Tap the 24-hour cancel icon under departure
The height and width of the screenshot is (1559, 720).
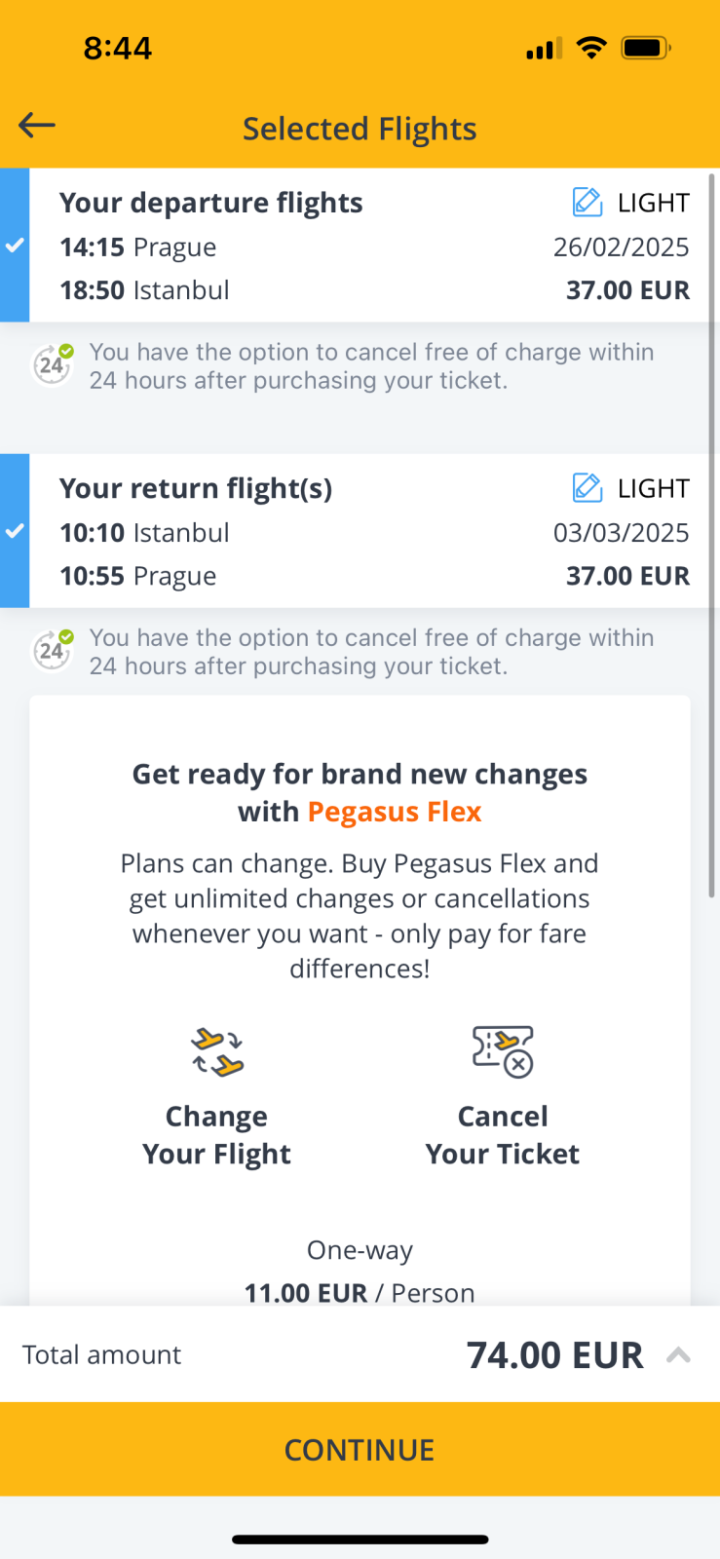tap(52, 365)
